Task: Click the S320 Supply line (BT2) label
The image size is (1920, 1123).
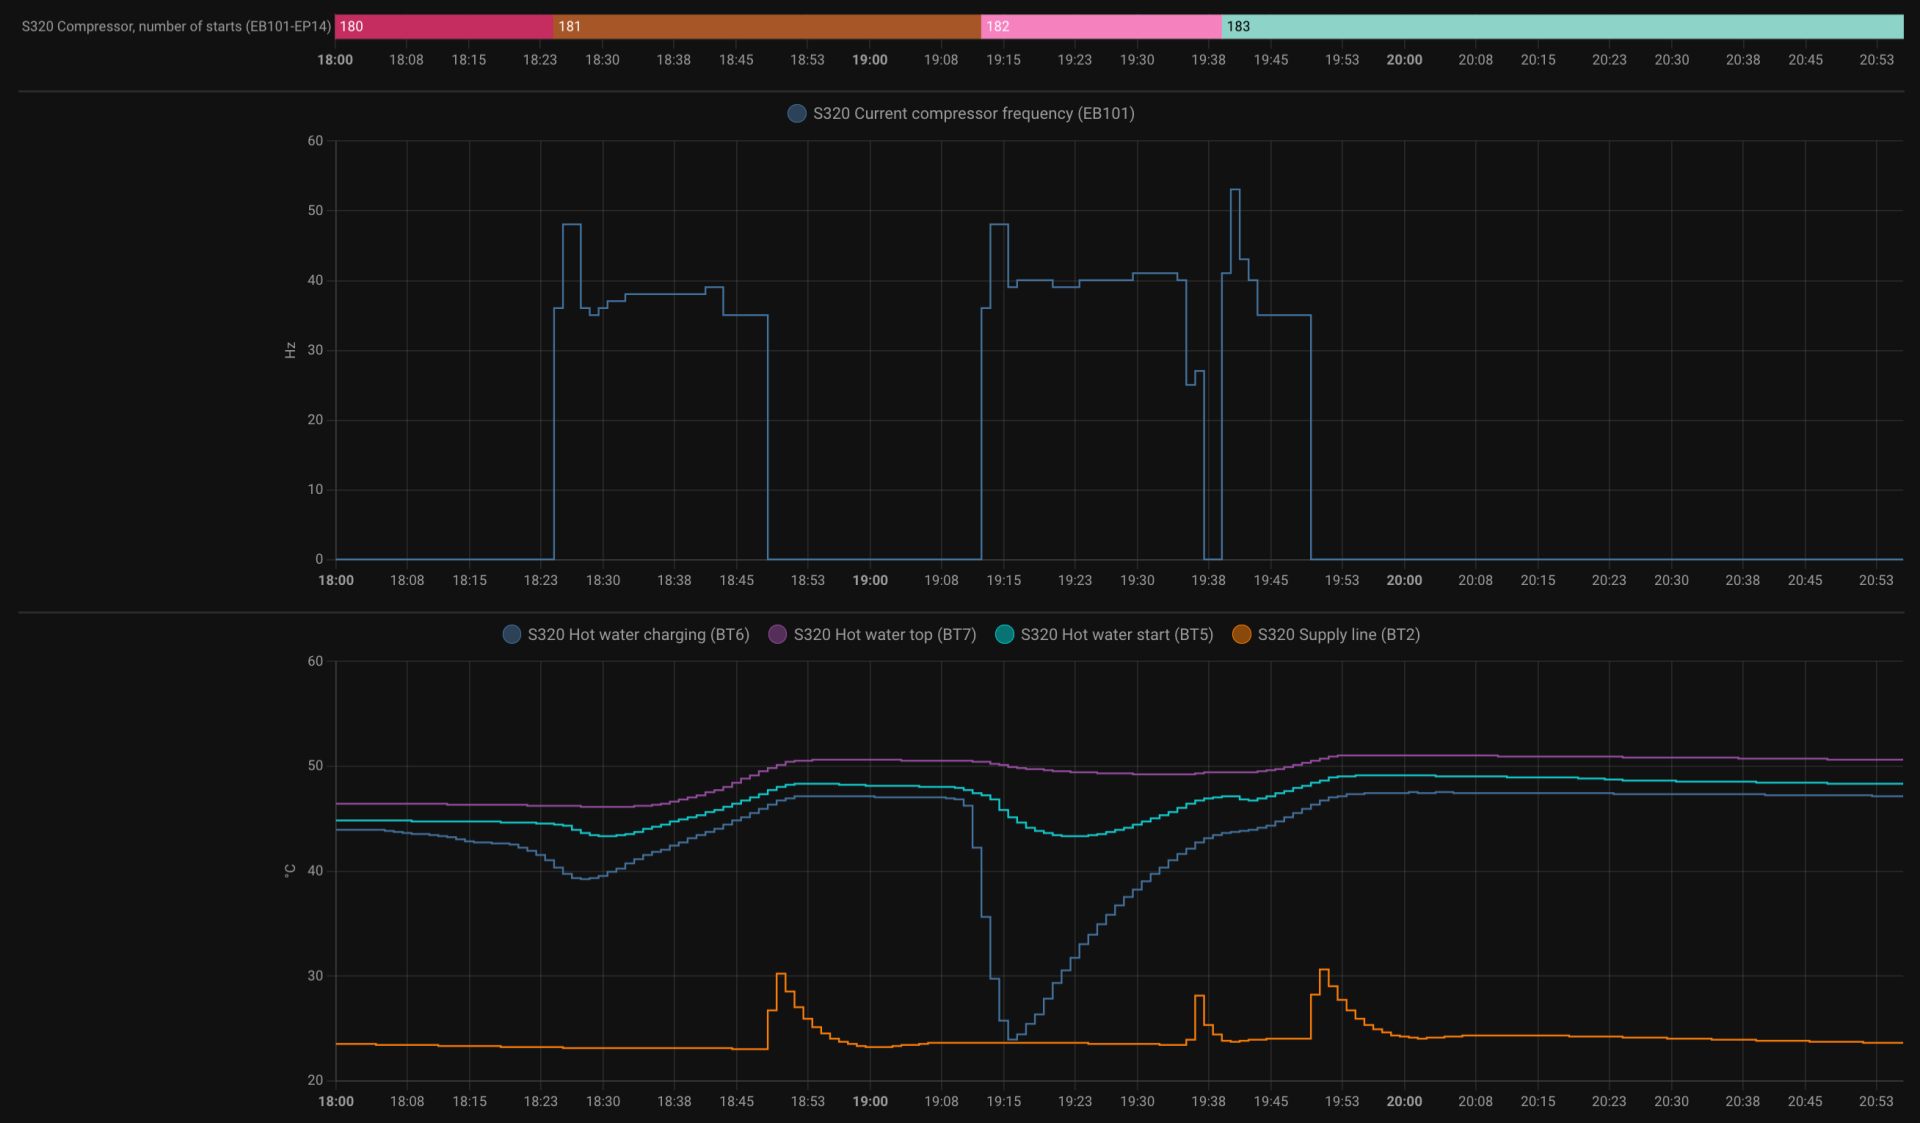Action: point(1338,635)
